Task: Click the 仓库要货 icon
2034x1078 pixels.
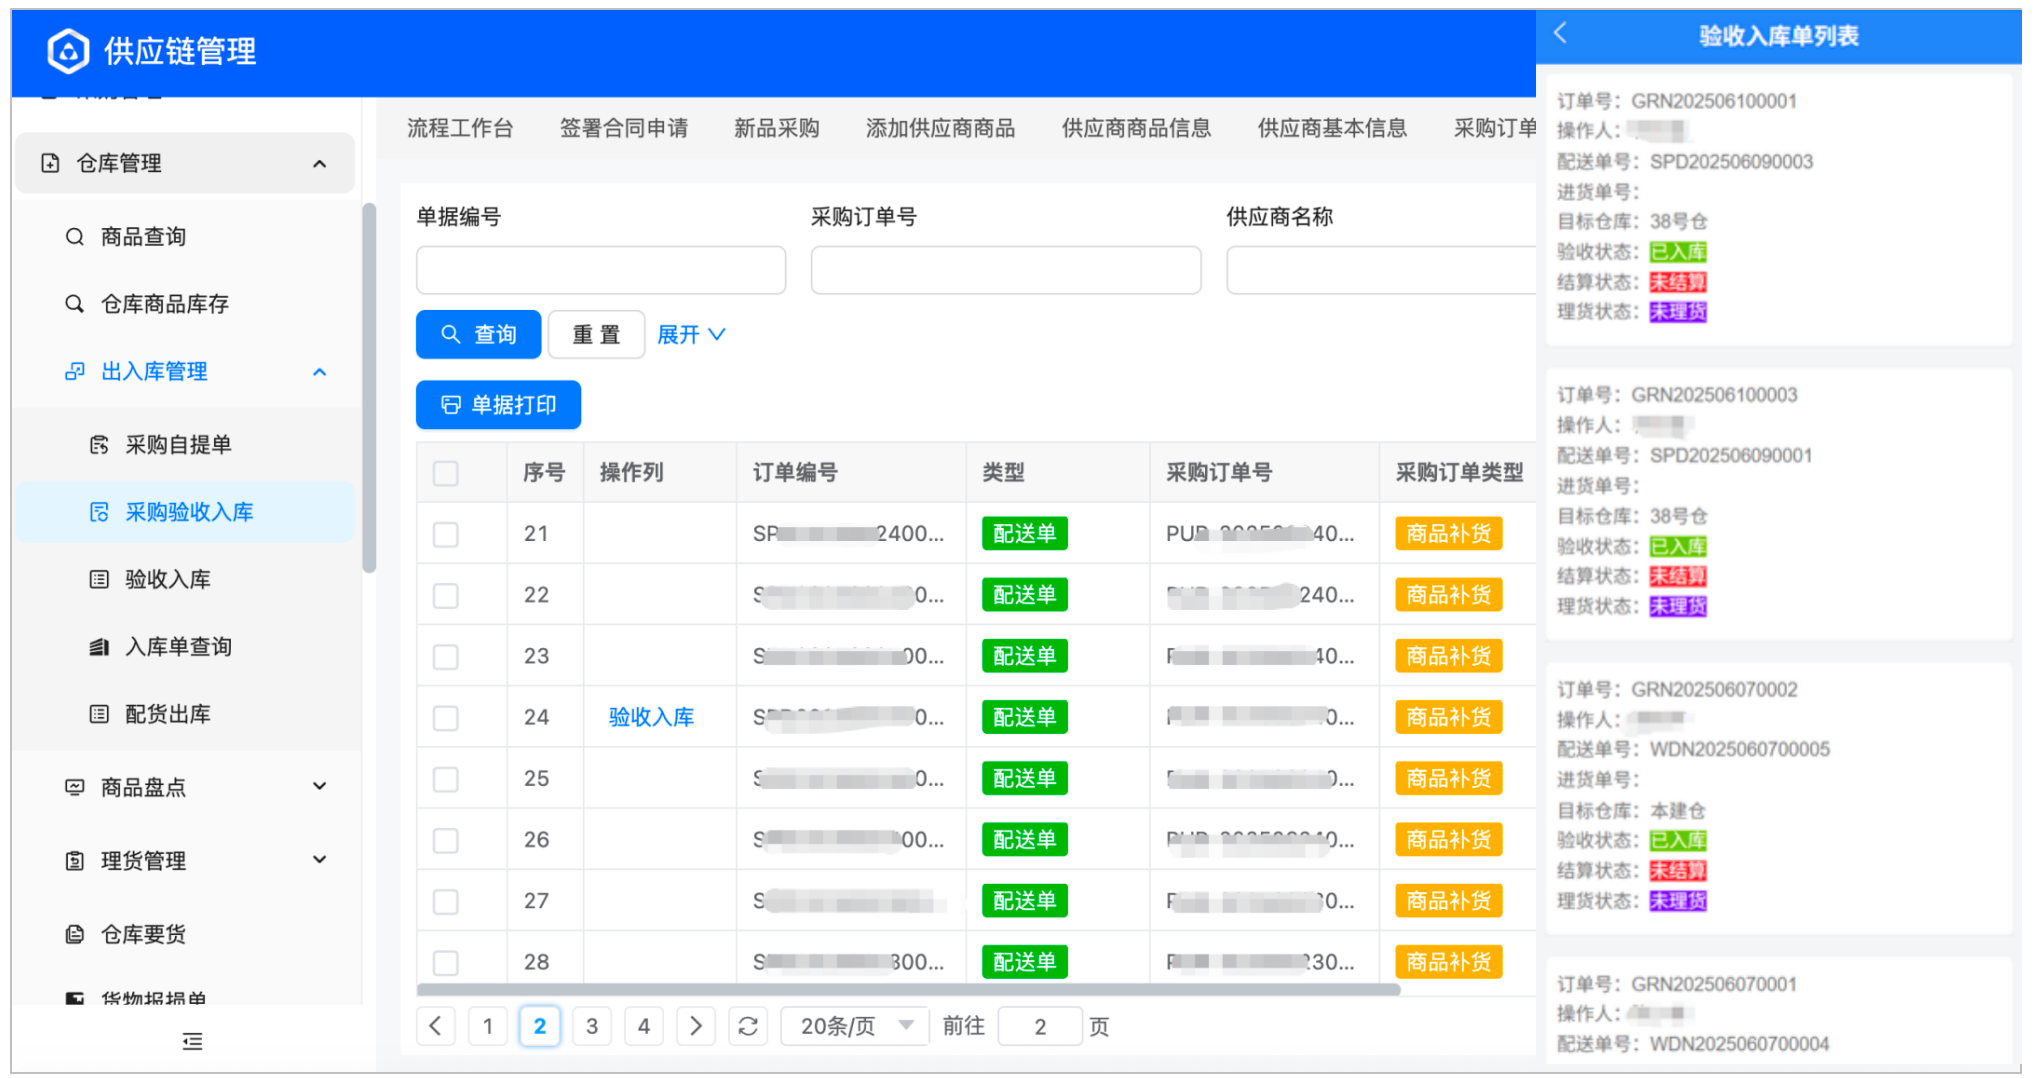Action: (x=75, y=934)
